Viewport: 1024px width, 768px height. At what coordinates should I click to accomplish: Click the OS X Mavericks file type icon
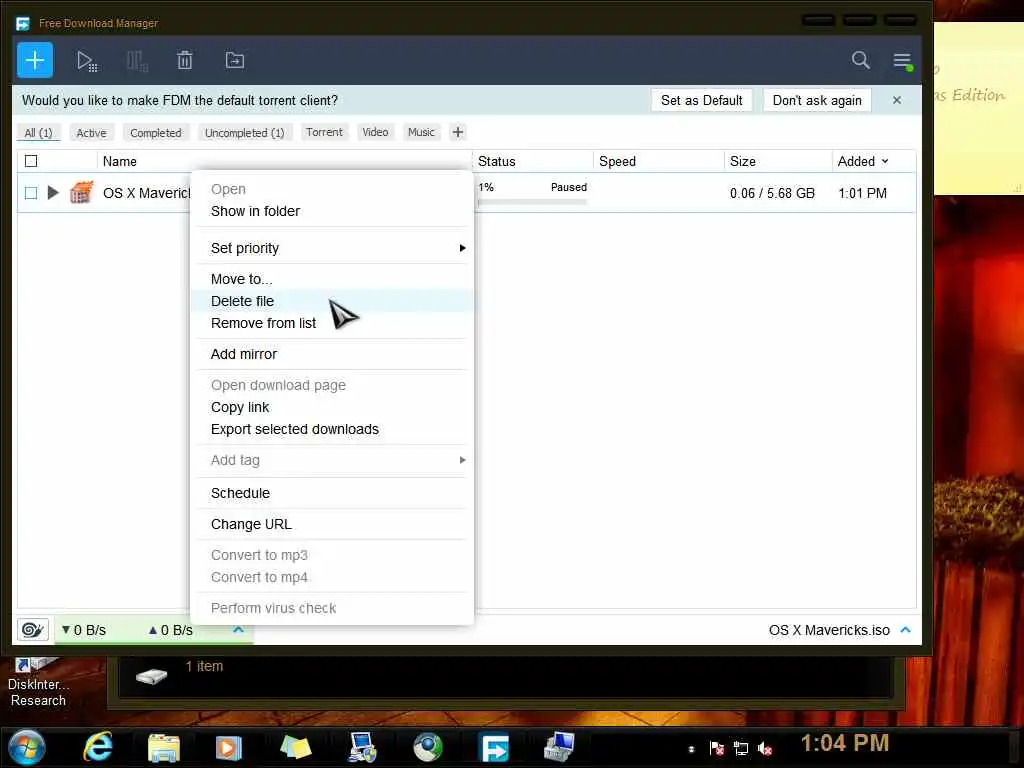coord(82,193)
